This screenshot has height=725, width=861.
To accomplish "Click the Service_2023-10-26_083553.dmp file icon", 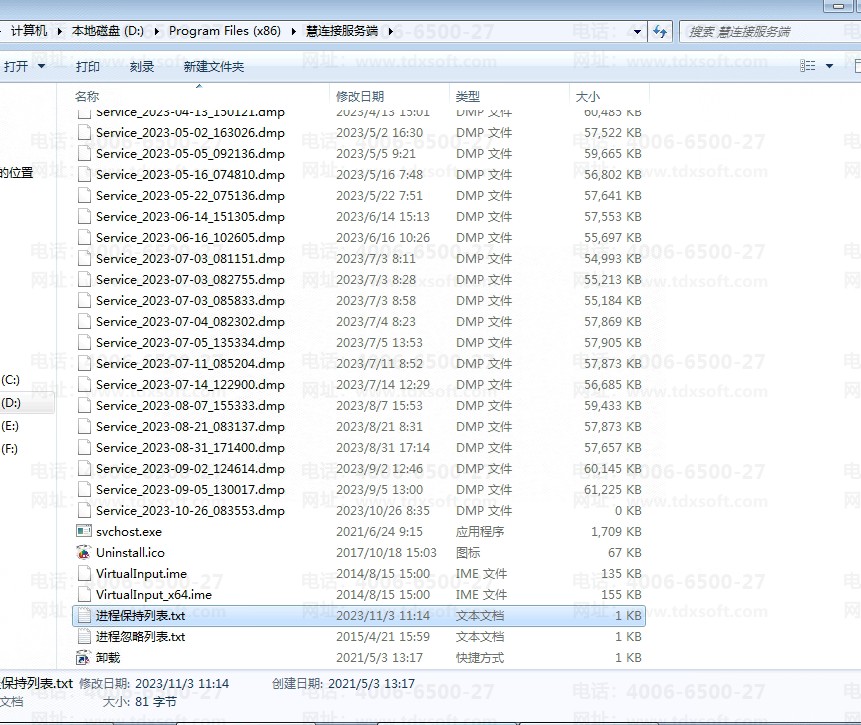I will pyautogui.click(x=84, y=510).
